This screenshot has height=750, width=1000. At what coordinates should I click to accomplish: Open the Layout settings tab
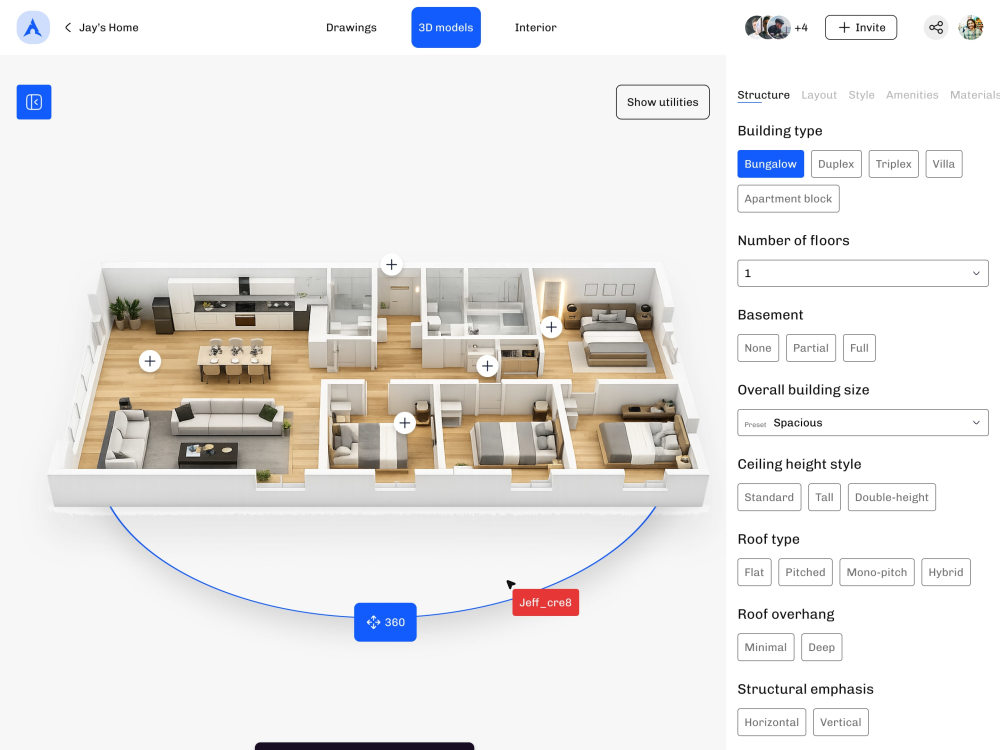click(819, 95)
